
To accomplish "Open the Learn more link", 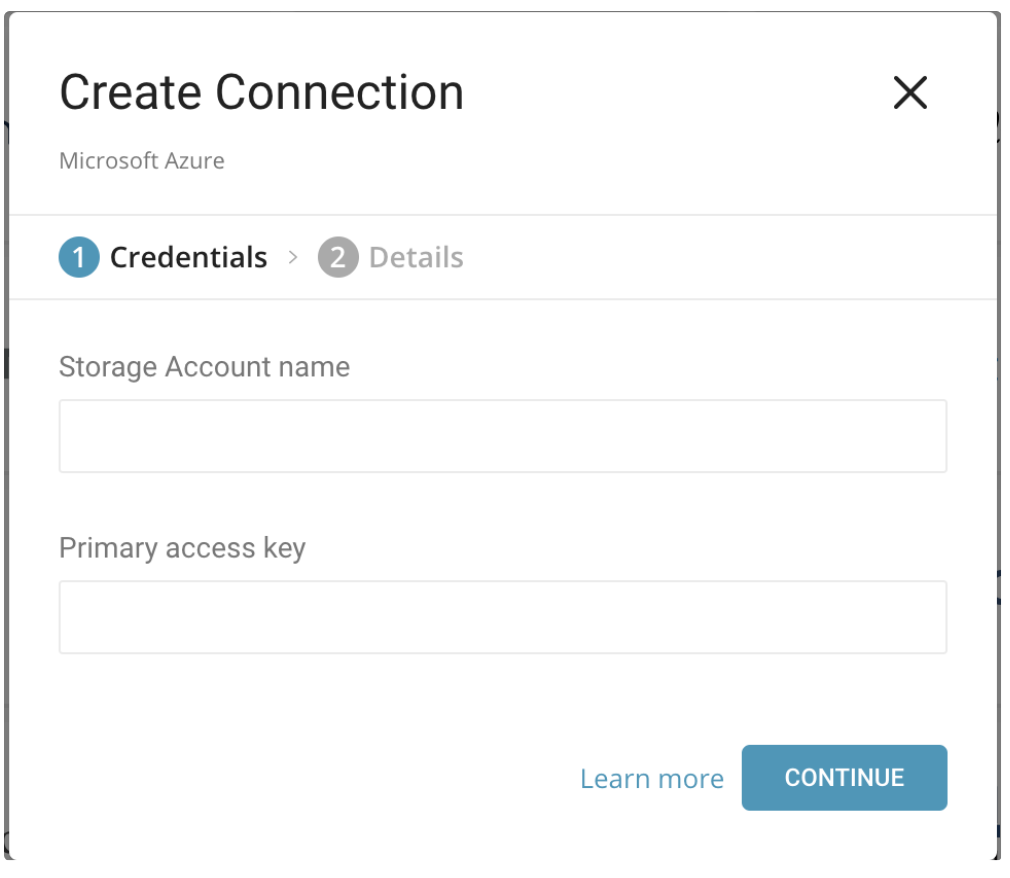I will 651,779.
